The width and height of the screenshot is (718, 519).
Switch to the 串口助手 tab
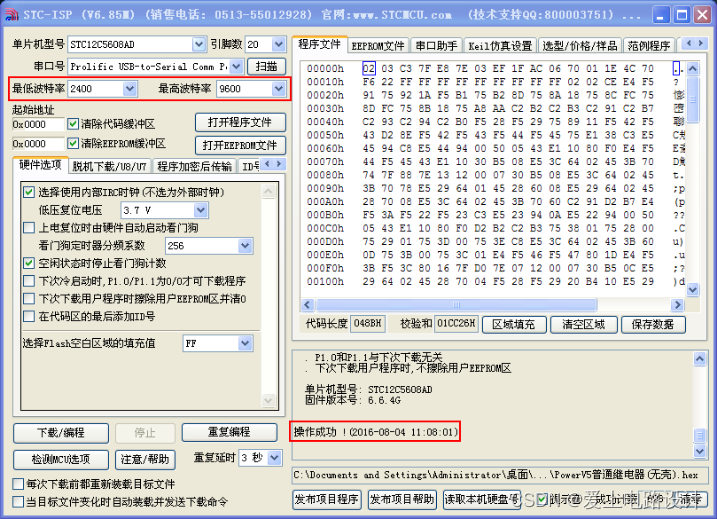point(436,46)
